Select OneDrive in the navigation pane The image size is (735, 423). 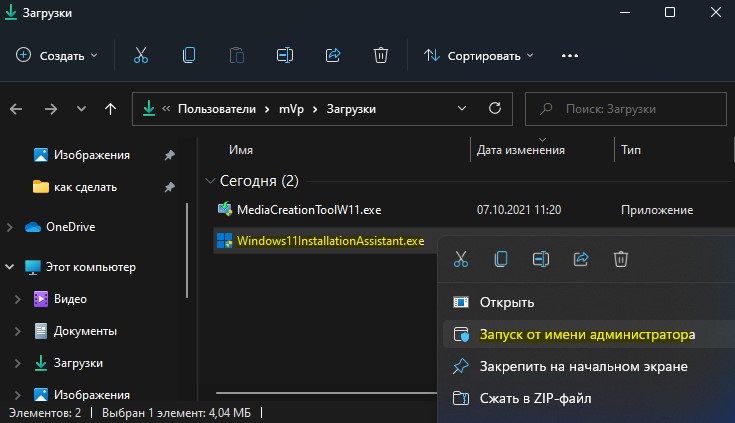coord(70,227)
